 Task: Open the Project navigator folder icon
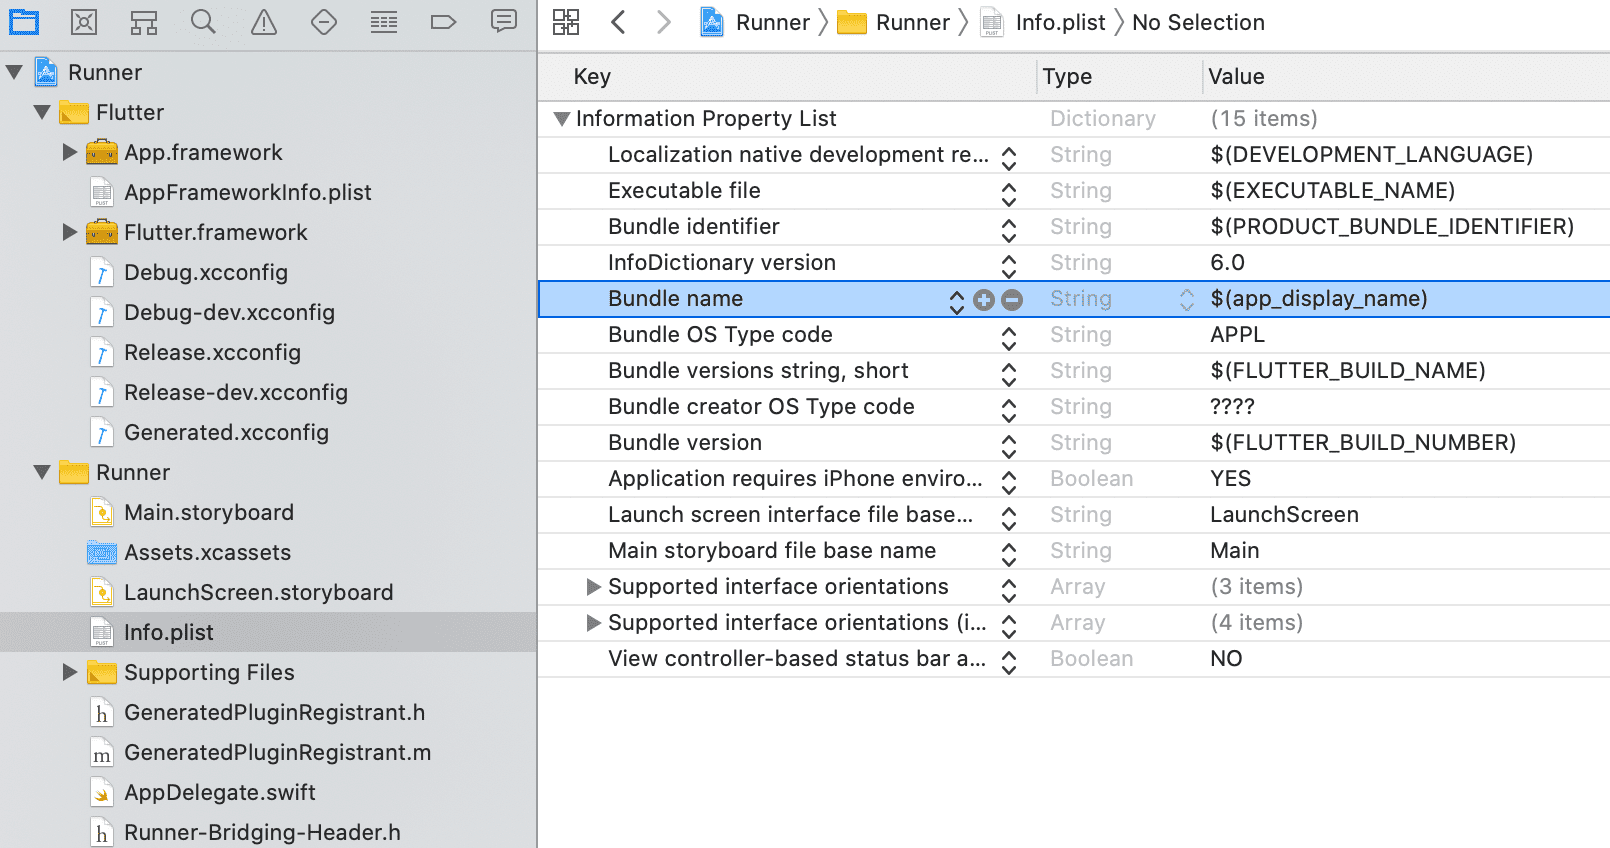point(24,22)
